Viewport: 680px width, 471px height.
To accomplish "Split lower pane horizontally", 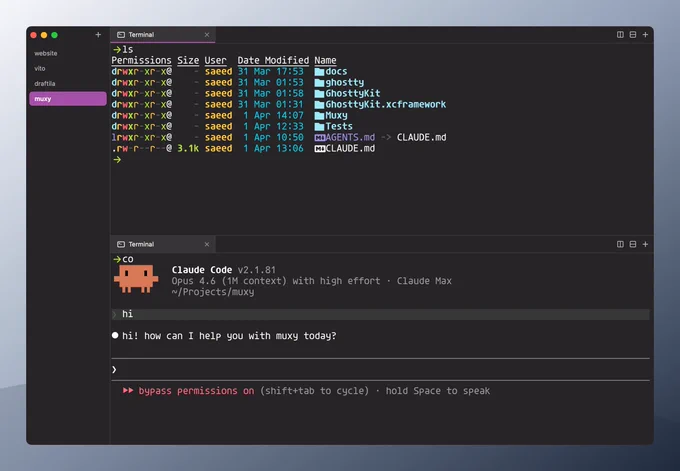I will pyautogui.click(x=633, y=244).
